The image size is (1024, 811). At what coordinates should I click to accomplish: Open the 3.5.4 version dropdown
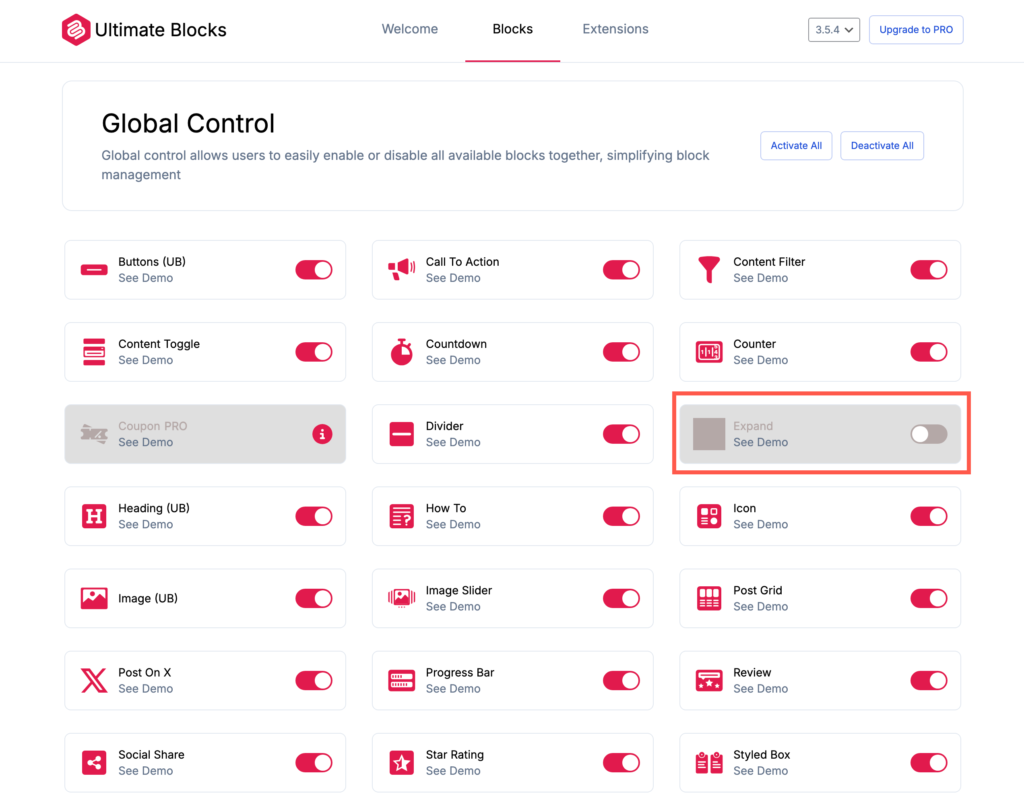[x=834, y=30]
